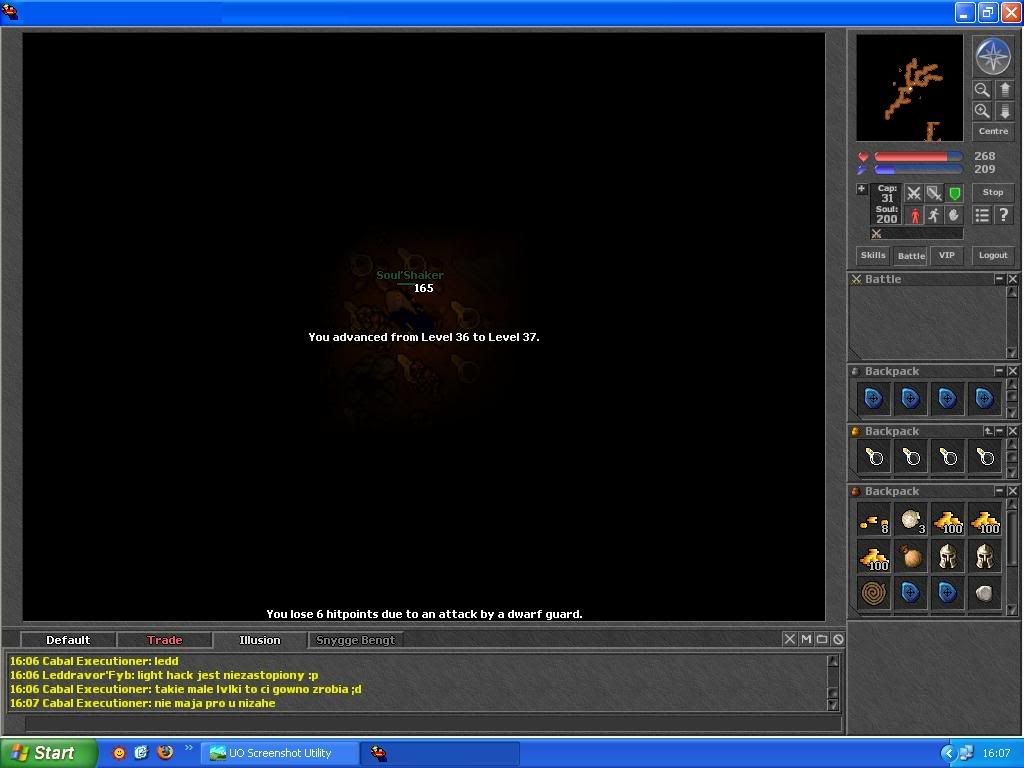Click the compass rose navigation icon
Image resolution: width=1024 pixels, height=768 pixels.
pos(993,56)
